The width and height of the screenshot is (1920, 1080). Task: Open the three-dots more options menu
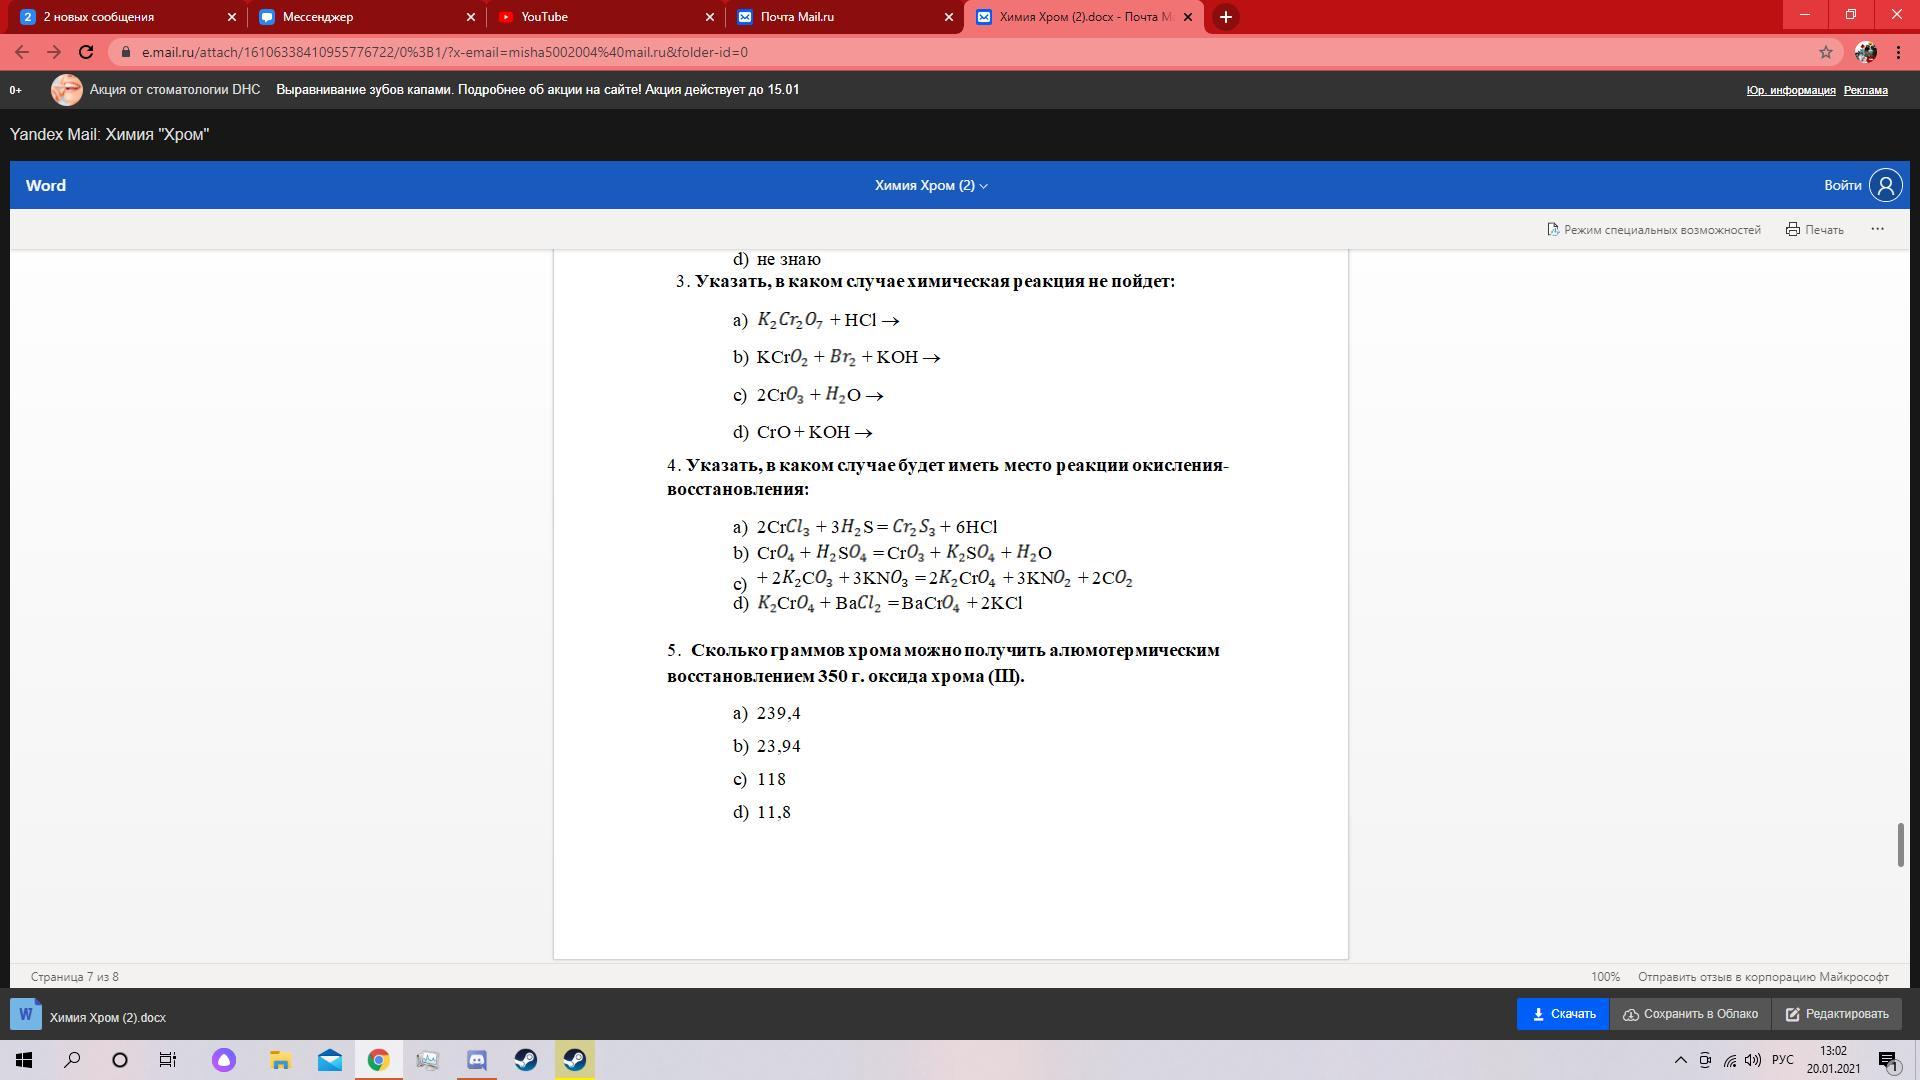1877,229
